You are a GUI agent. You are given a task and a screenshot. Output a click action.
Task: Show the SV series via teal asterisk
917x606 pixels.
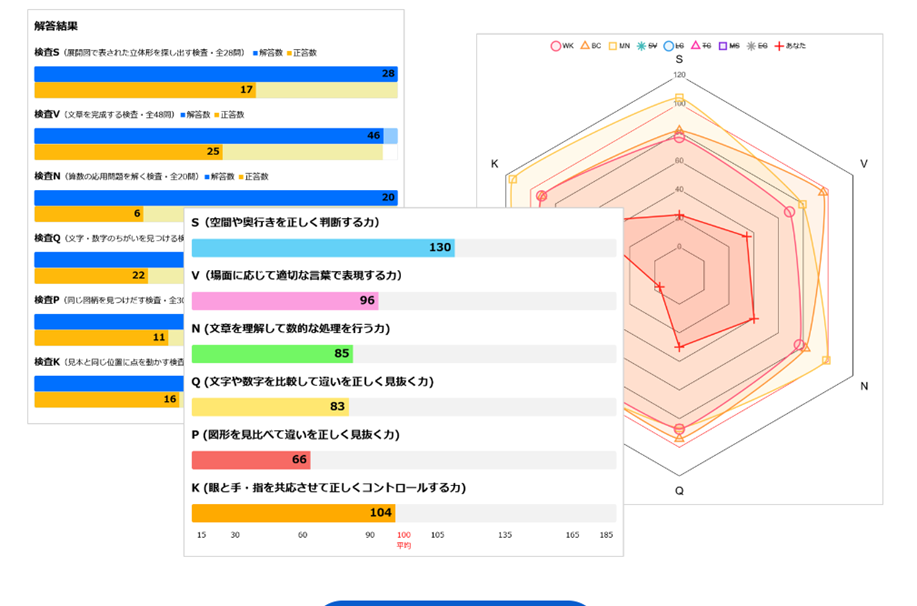click(645, 46)
